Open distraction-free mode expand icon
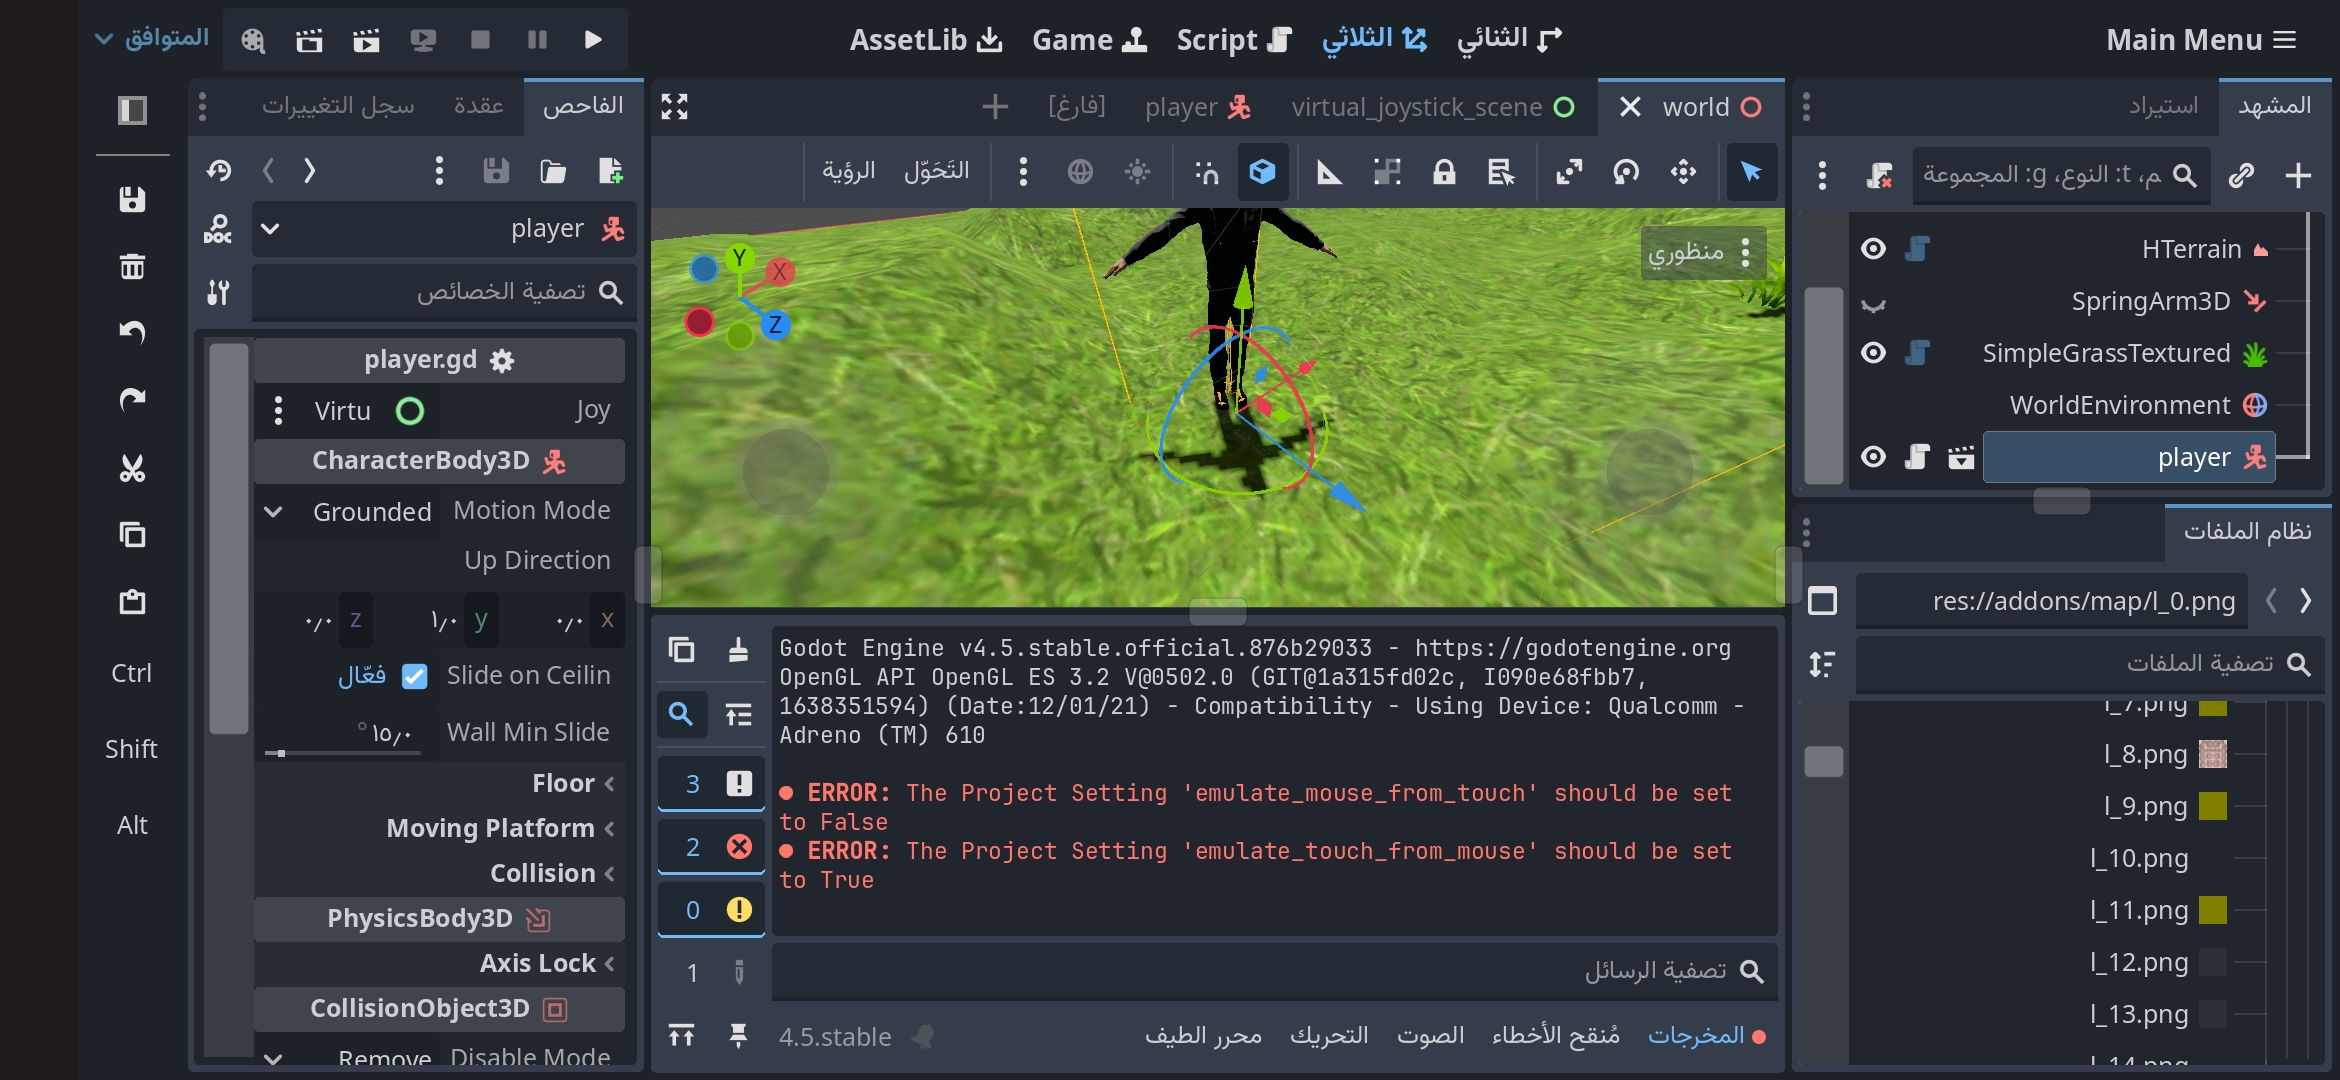 pyautogui.click(x=675, y=107)
